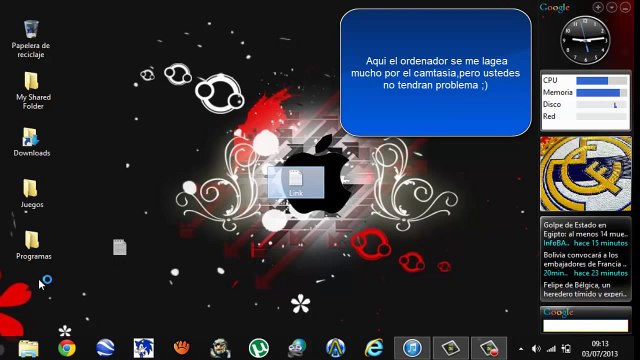The width and height of the screenshot is (640, 360).
Task: Open the Sonic game taskbar icon
Action: pyautogui.click(x=144, y=348)
